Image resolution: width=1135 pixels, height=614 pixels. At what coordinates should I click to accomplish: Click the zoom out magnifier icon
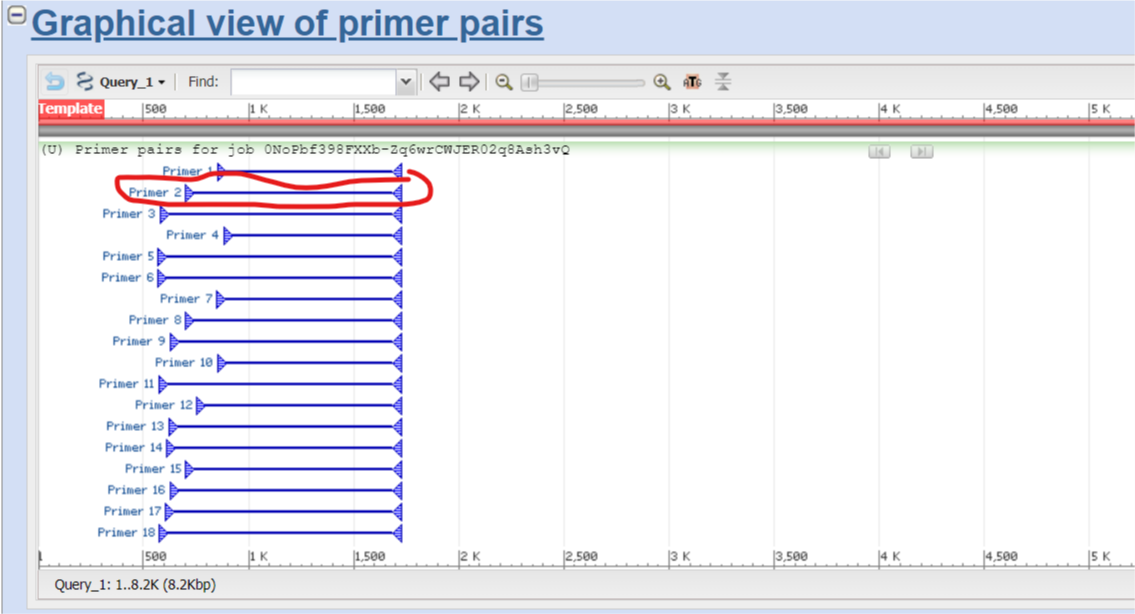(x=504, y=82)
